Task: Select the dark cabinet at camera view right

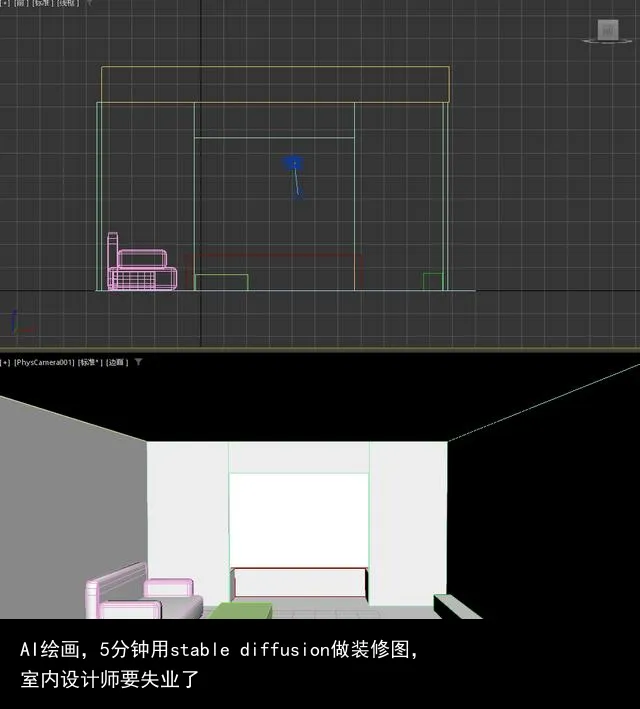Action: pos(456,606)
